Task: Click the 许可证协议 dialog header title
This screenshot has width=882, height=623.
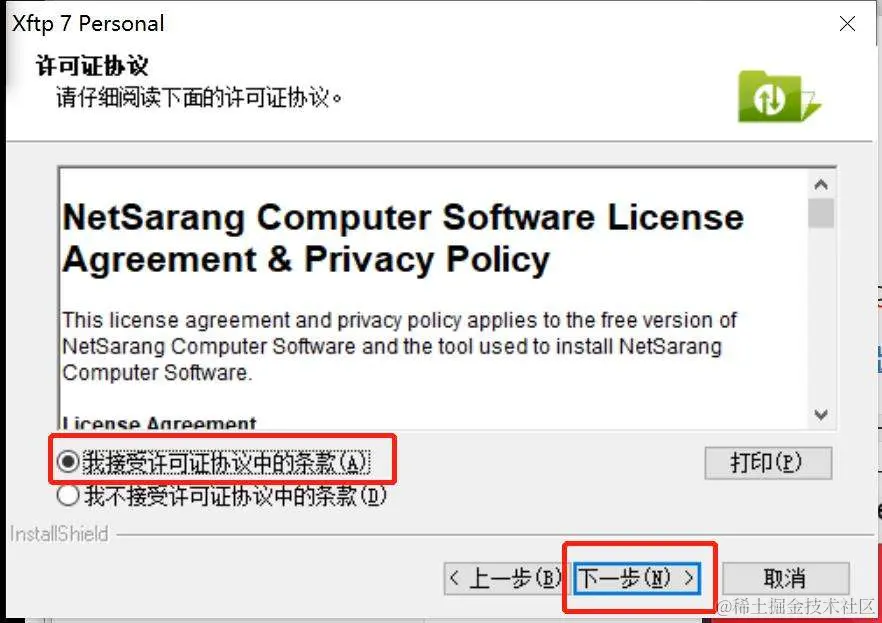Action: [x=92, y=66]
